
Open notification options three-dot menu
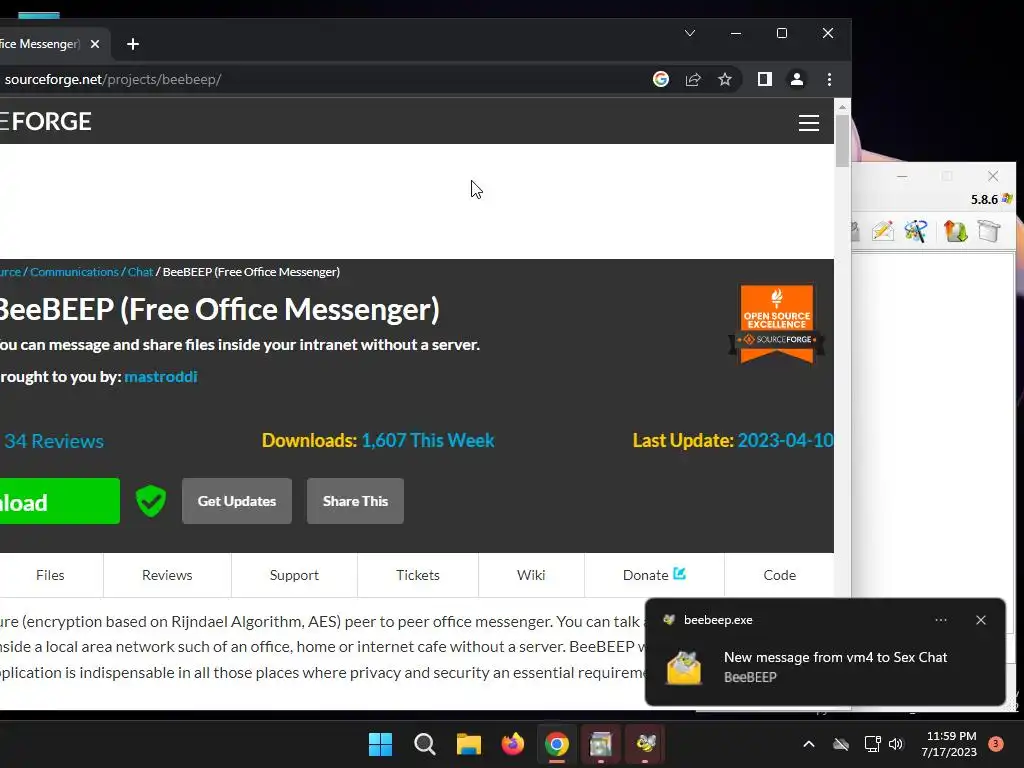(x=941, y=620)
